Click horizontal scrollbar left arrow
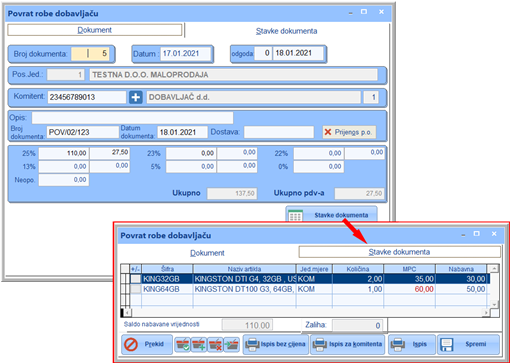This screenshot has height=363, width=510. coord(128,313)
